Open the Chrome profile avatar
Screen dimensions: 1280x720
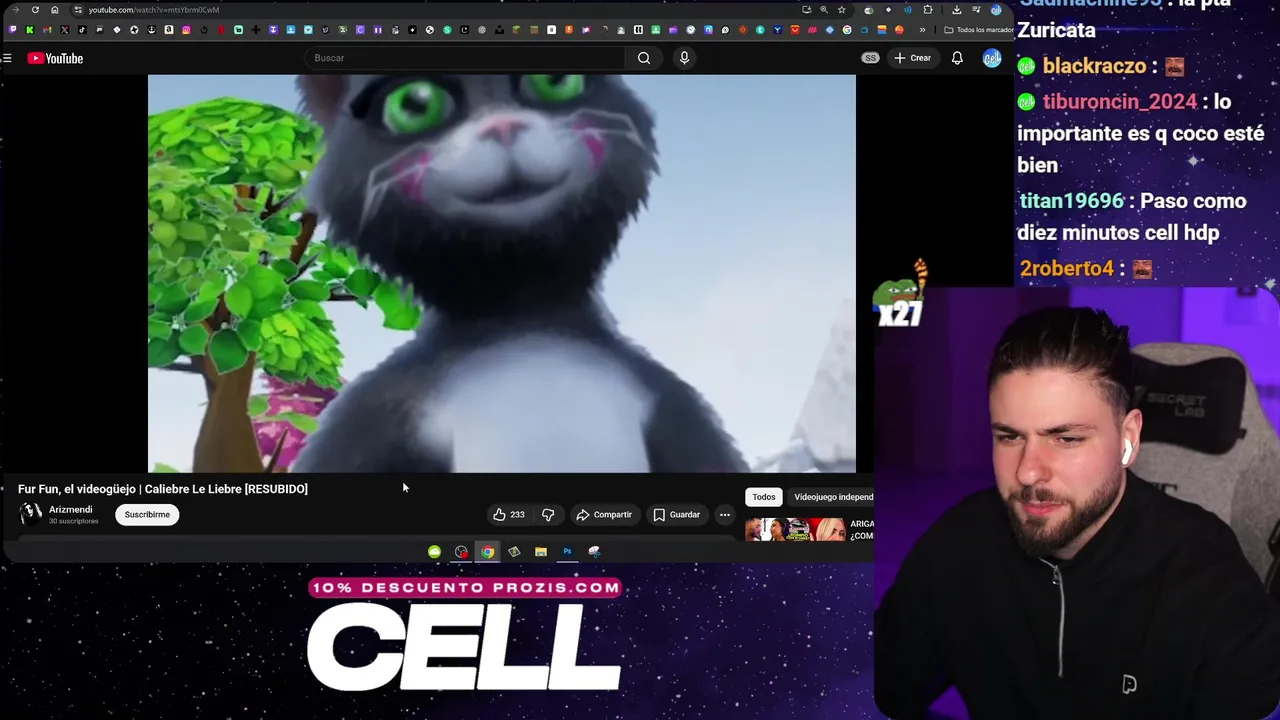(996, 10)
